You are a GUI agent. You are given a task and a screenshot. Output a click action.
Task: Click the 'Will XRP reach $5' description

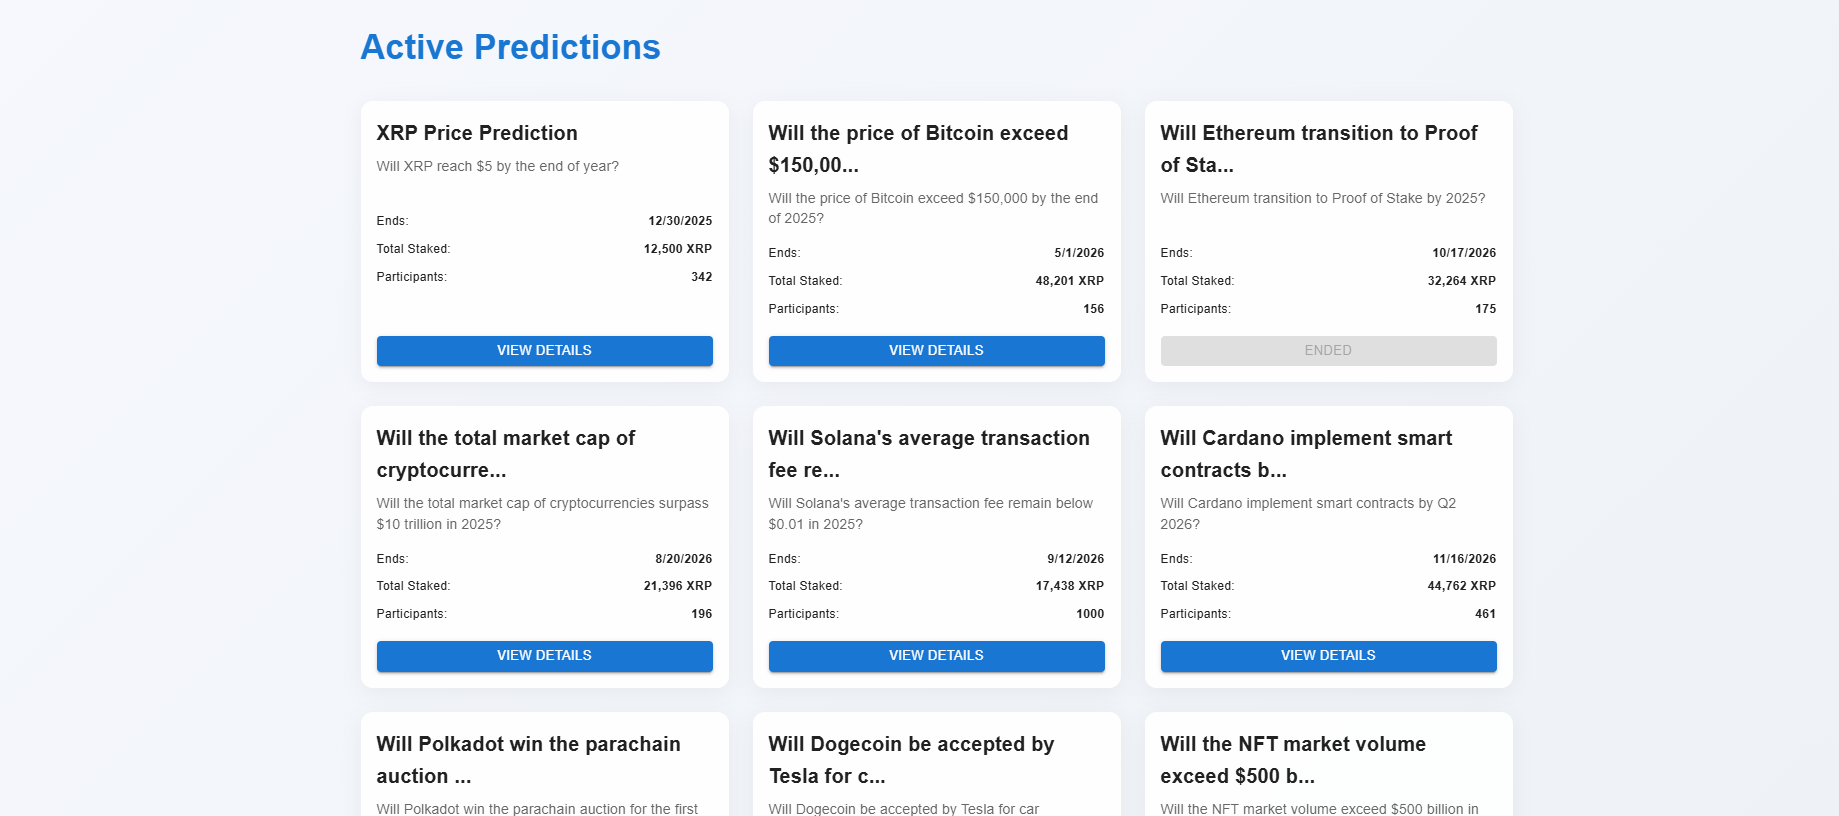(x=497, y=166)
